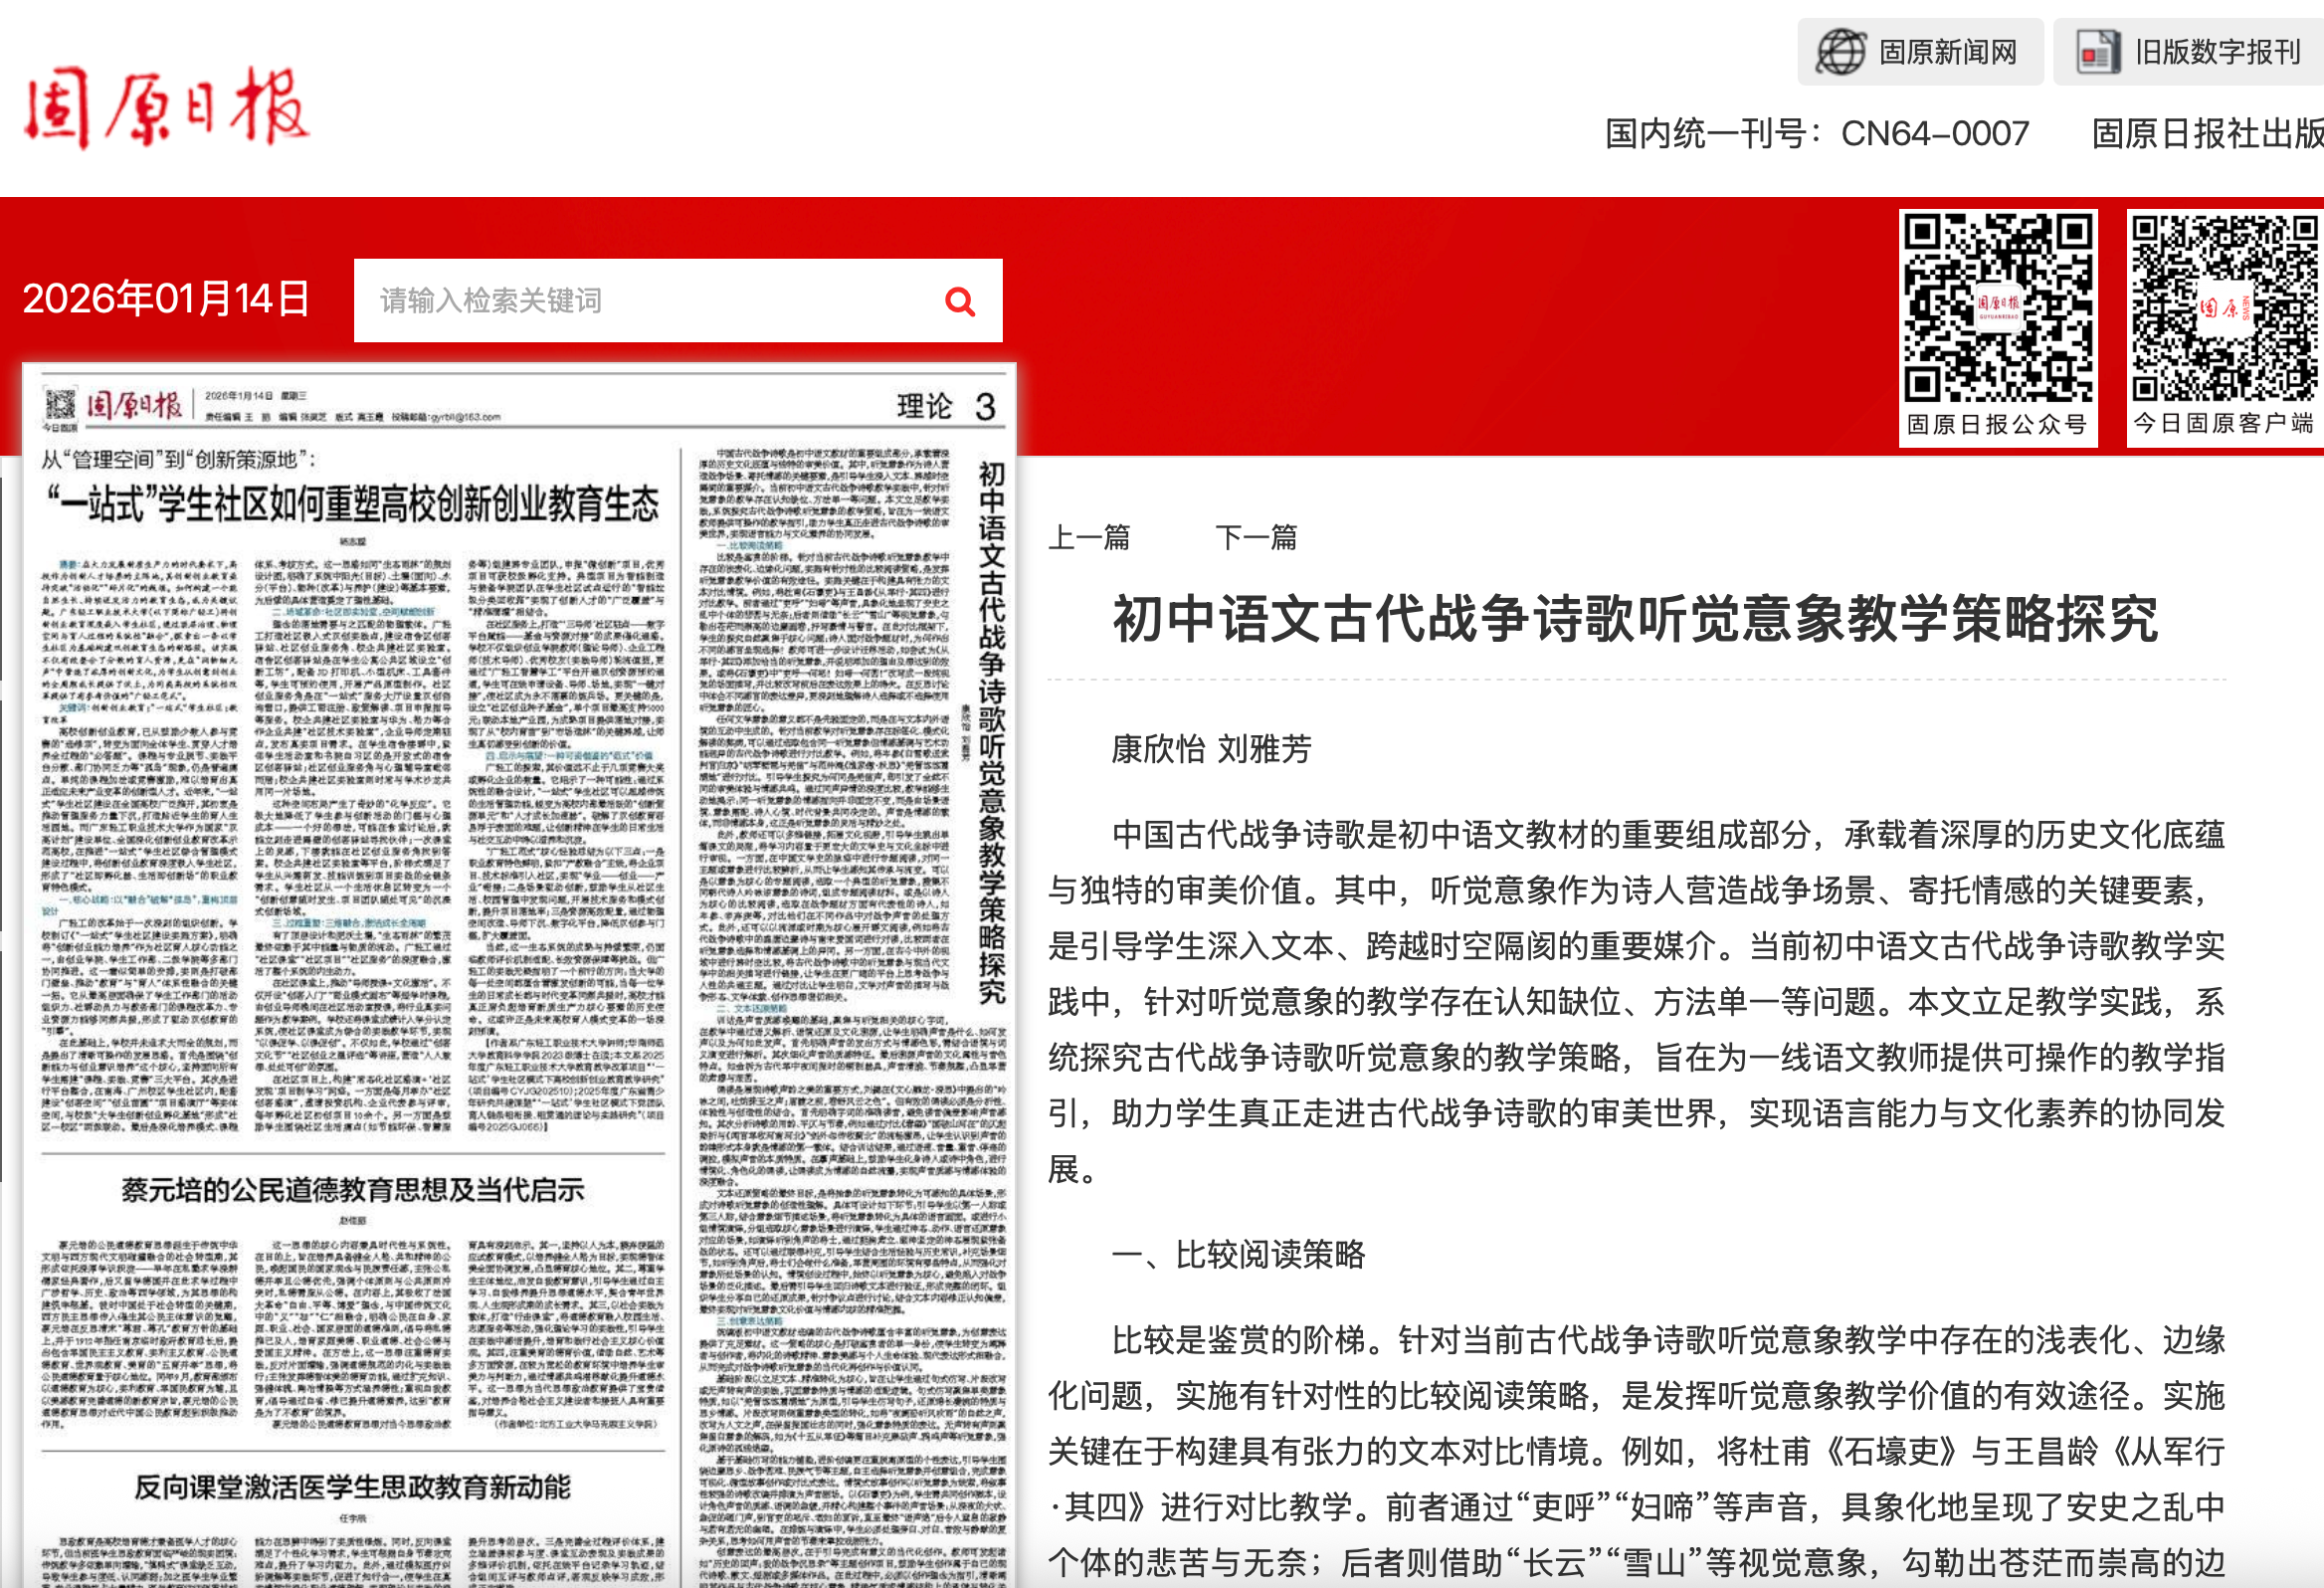Screen dimensions: 2324x1588
Task: Click 理论 3 page label on newspaper
Action: pos(946,406)
